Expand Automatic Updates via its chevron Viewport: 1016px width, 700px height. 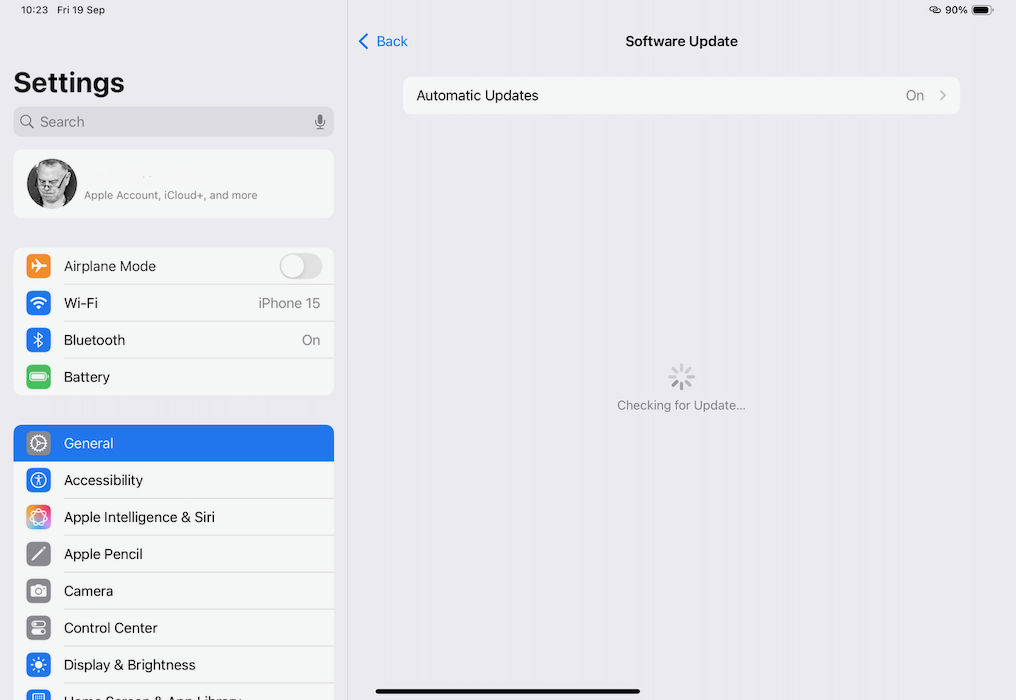(942, 96)
